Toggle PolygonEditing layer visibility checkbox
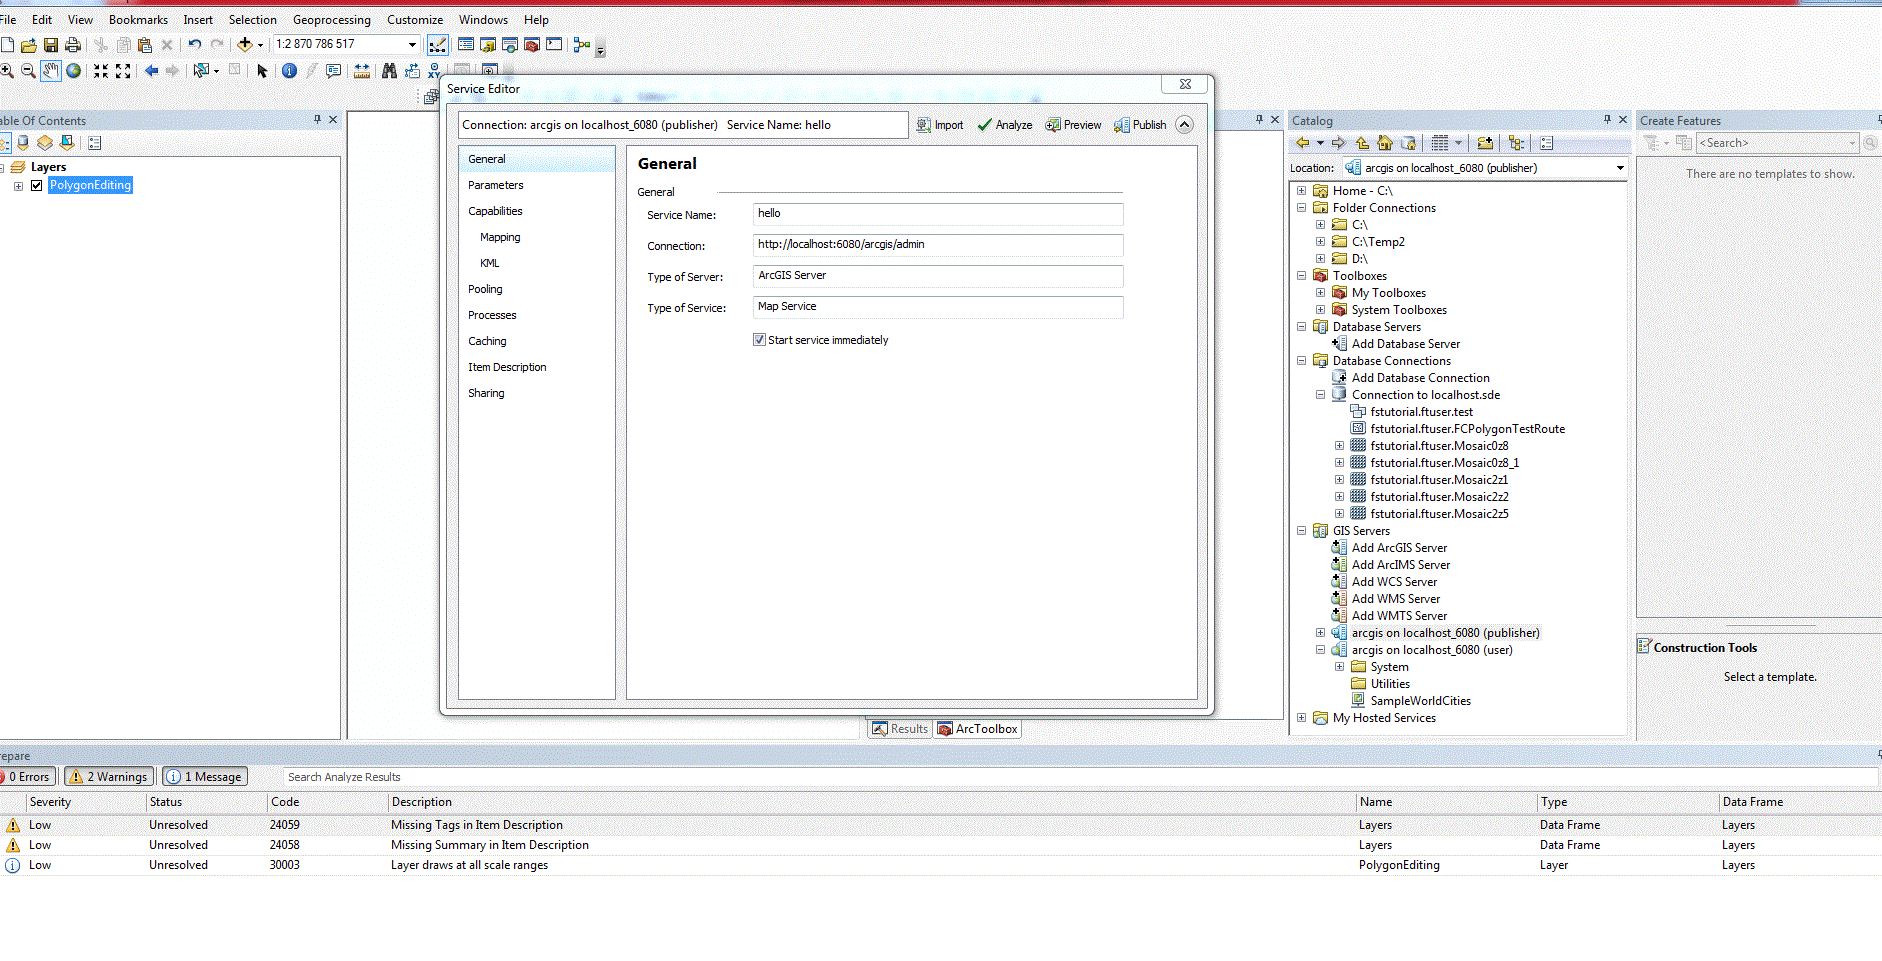 [x=37, y=185]
